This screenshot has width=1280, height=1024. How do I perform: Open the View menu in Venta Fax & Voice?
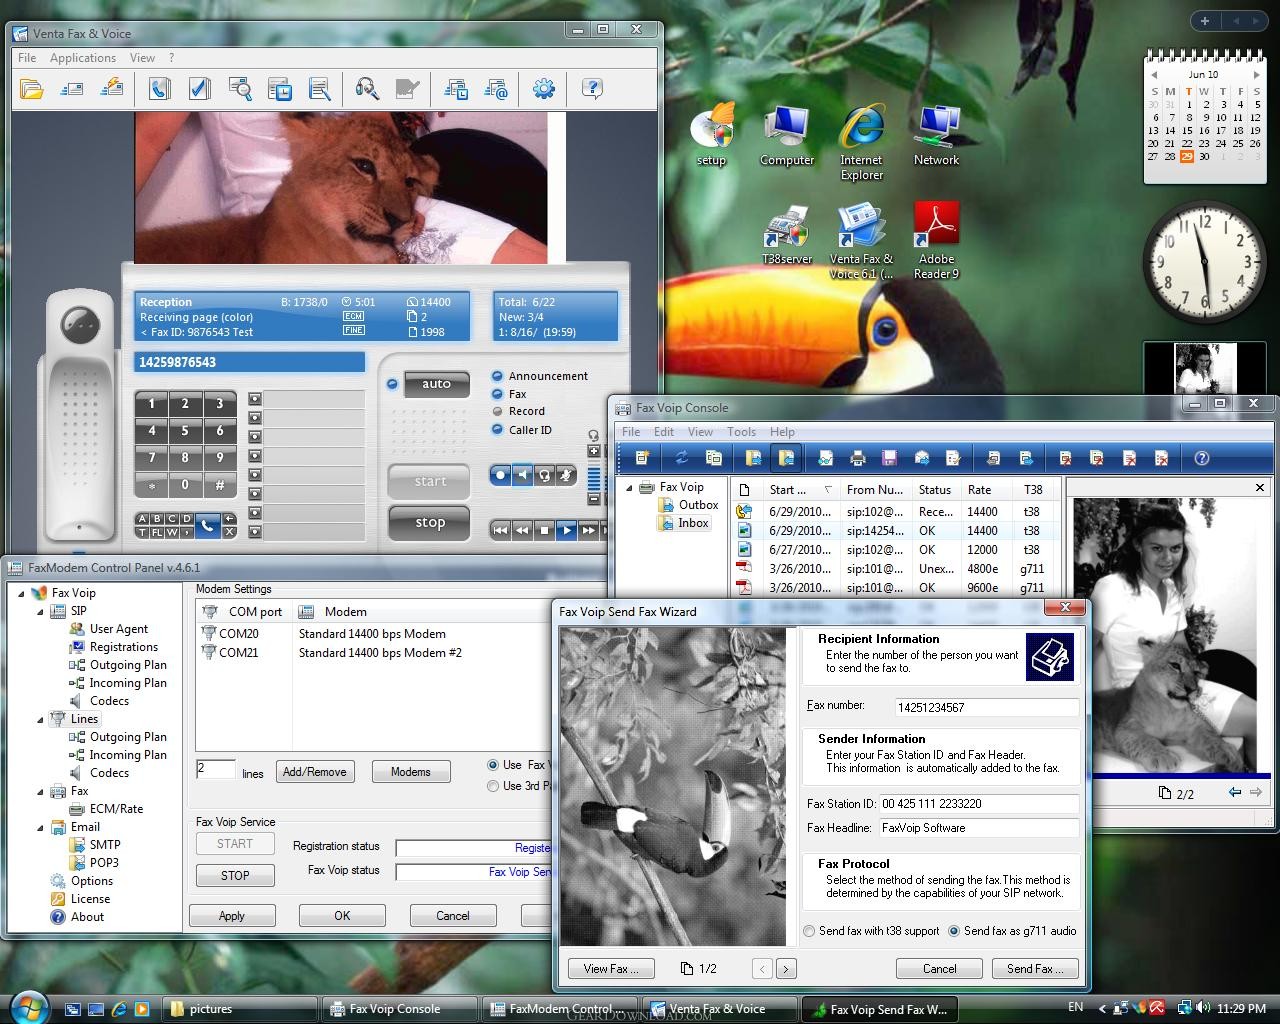(143, 58)
